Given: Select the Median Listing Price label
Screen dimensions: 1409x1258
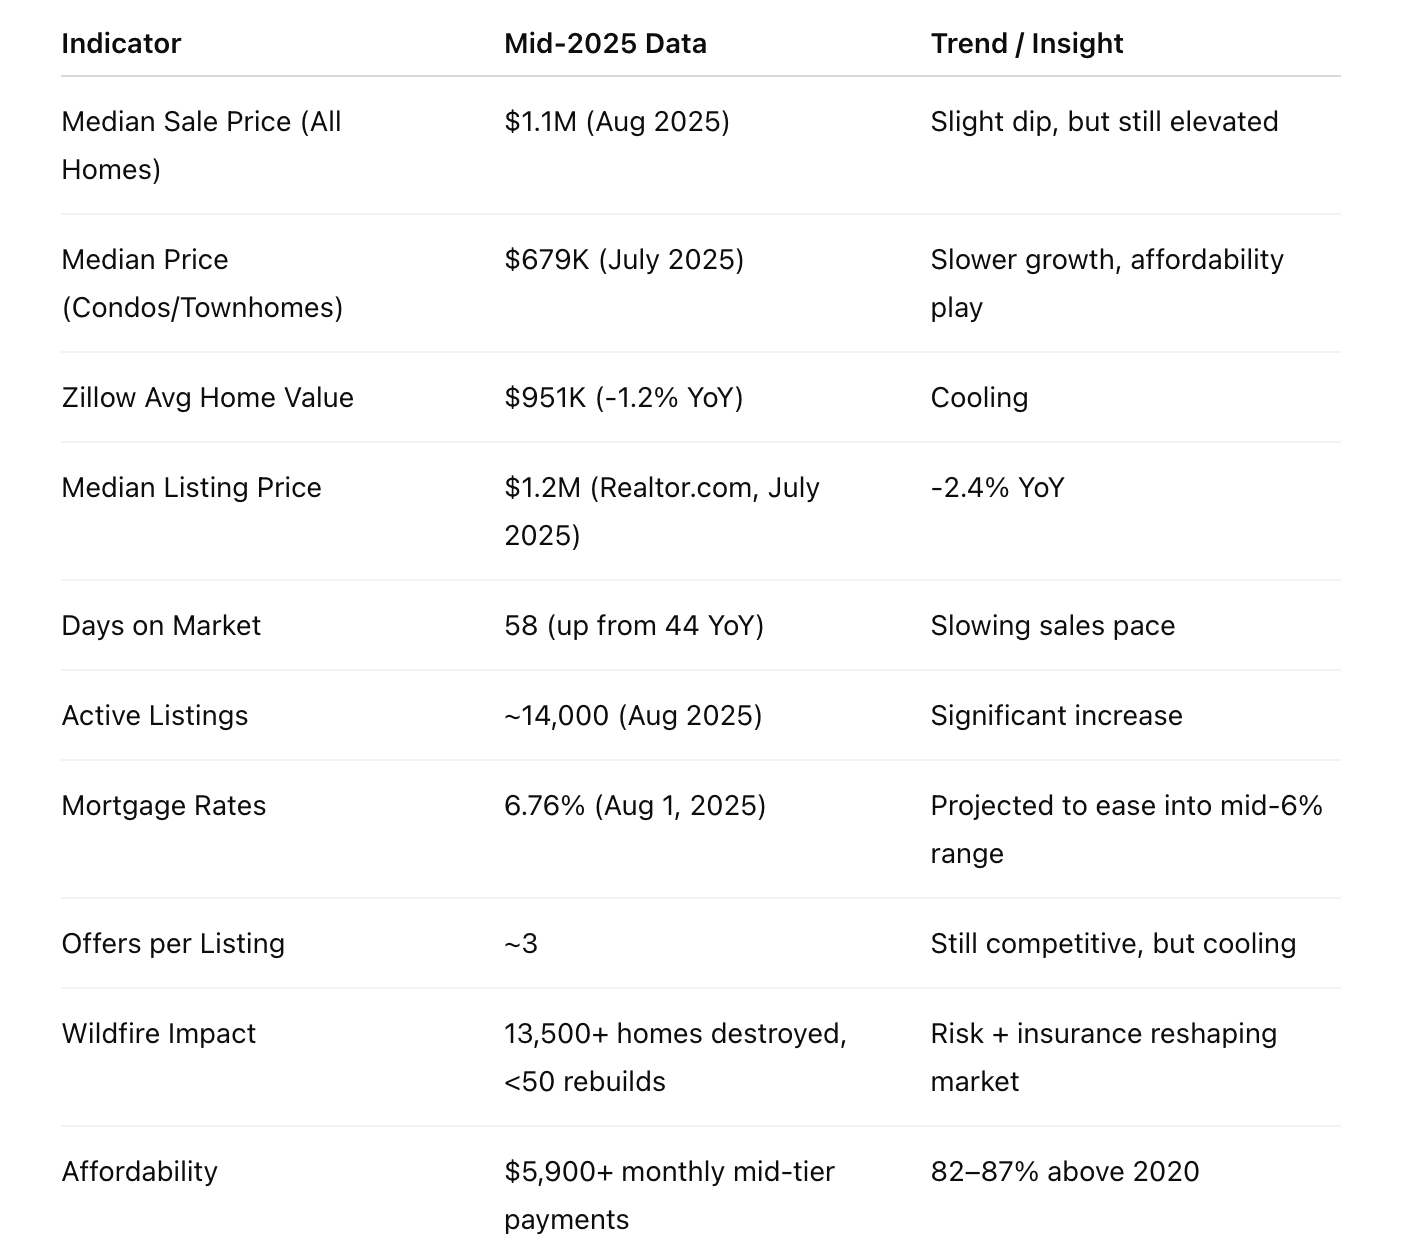Looking at the screenshot, I should click(x=191, y=488).
